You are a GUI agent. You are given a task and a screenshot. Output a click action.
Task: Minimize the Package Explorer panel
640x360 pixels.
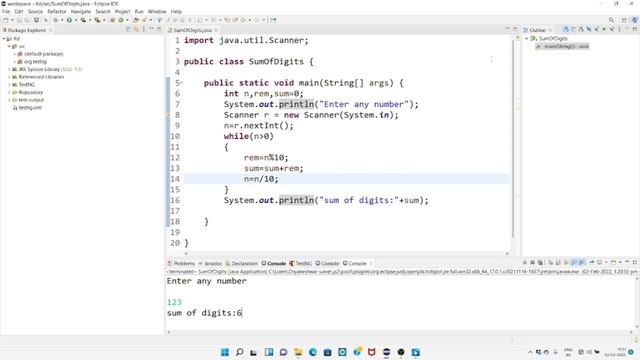coord(151,29)
